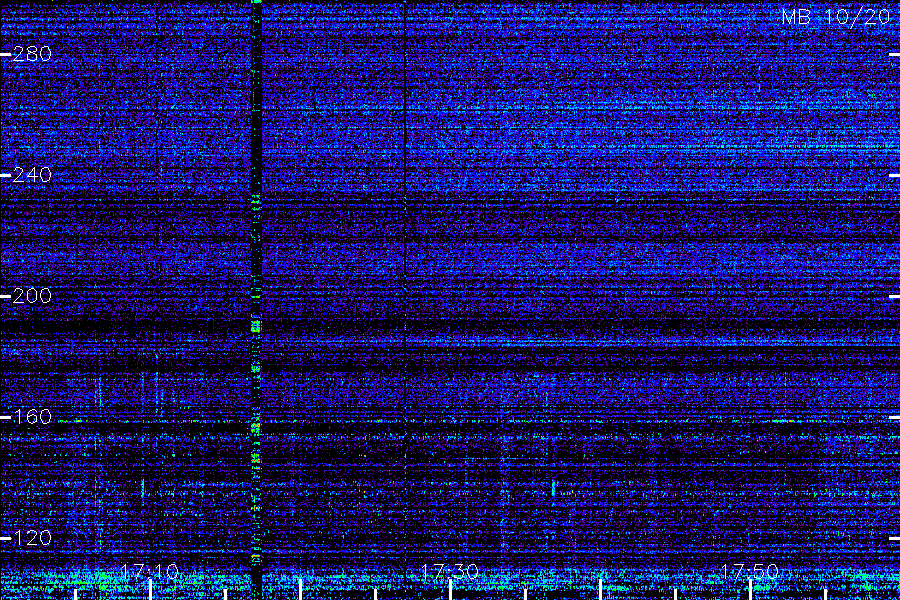Image resolution: width=900 pixels, height=600 pixels.
Task: Click the 160 frequency axis label
Action: 32,417
